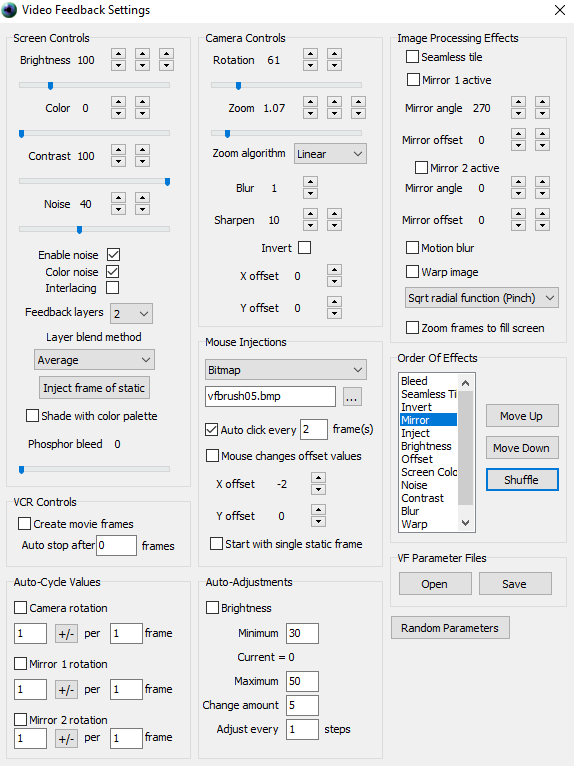Check the Motion blur option
The image size is (574, 766).
click(x=412, y=248)
